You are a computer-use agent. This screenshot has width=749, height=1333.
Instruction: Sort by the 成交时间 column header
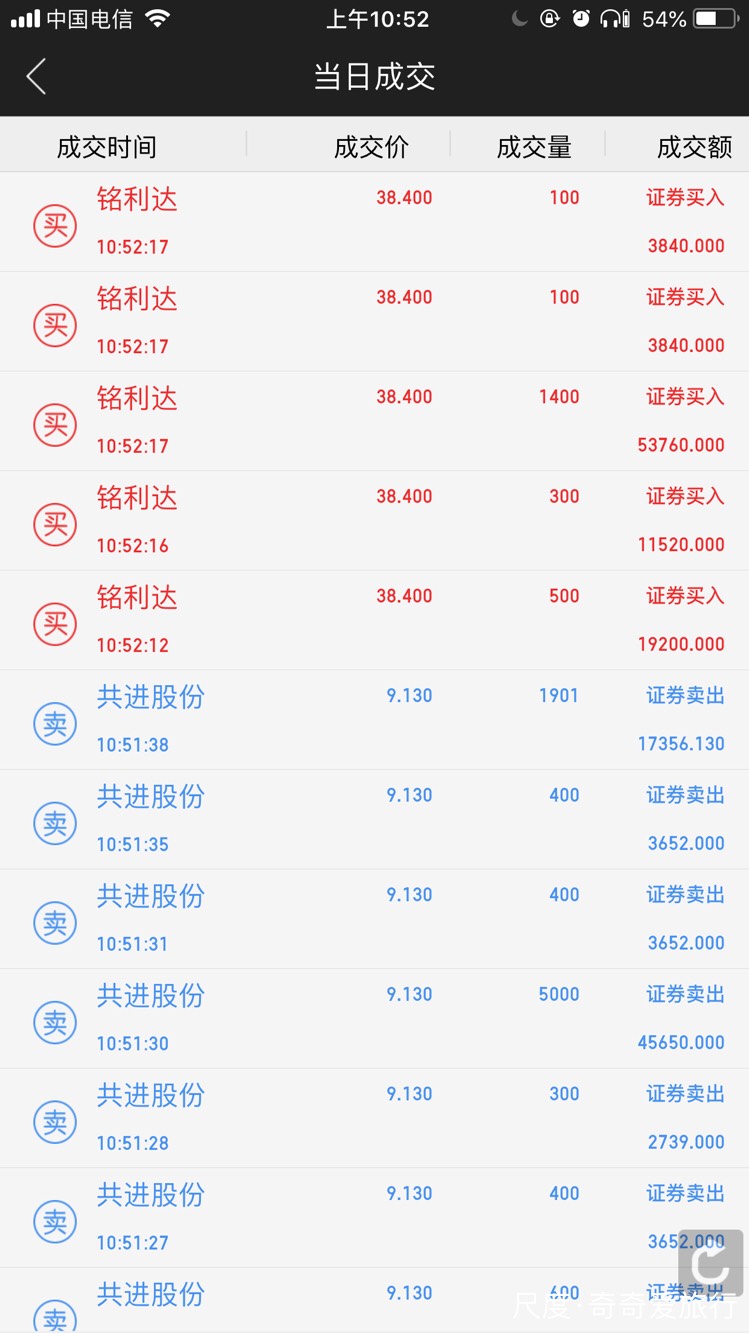[x=107, y=148]
